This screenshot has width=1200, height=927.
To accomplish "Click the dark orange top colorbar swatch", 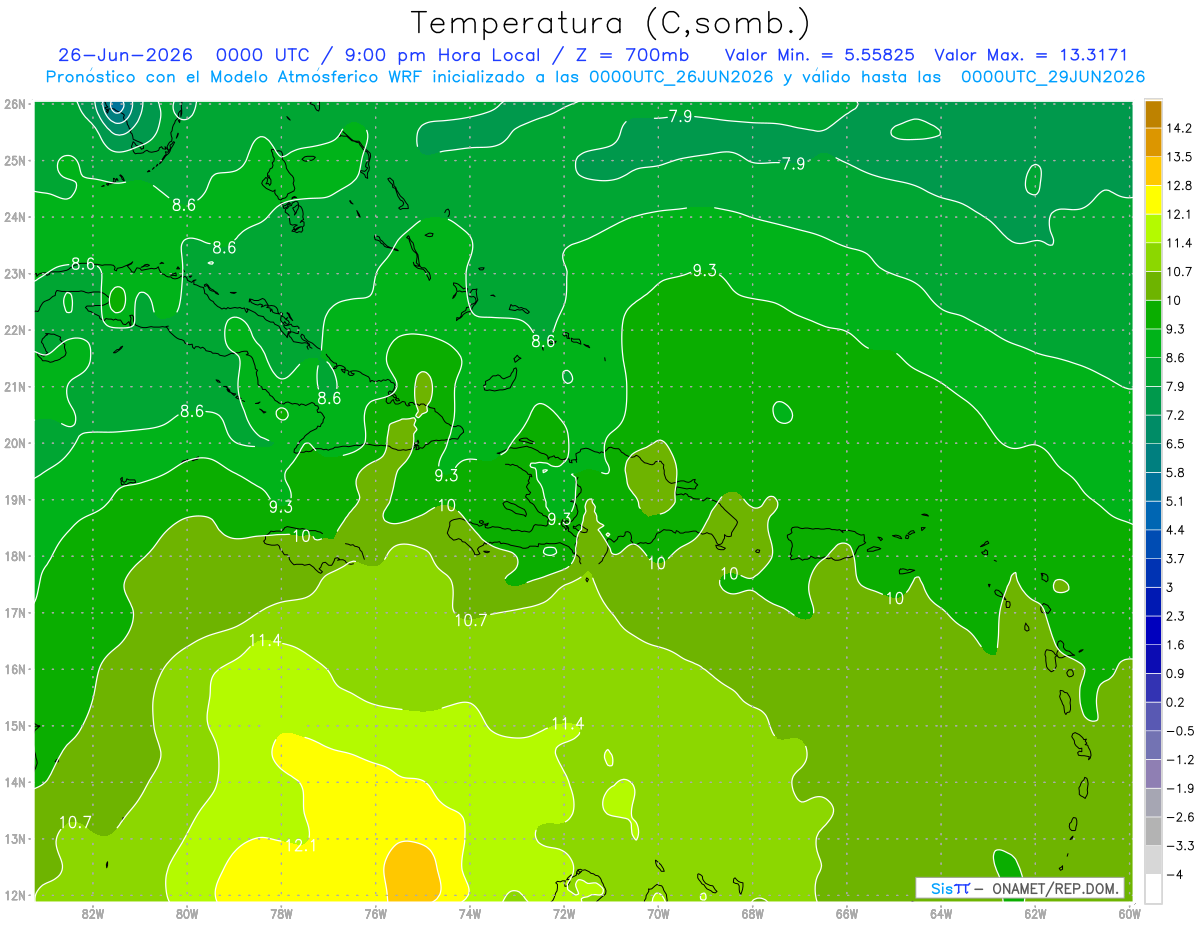I will click(1153, 114).
